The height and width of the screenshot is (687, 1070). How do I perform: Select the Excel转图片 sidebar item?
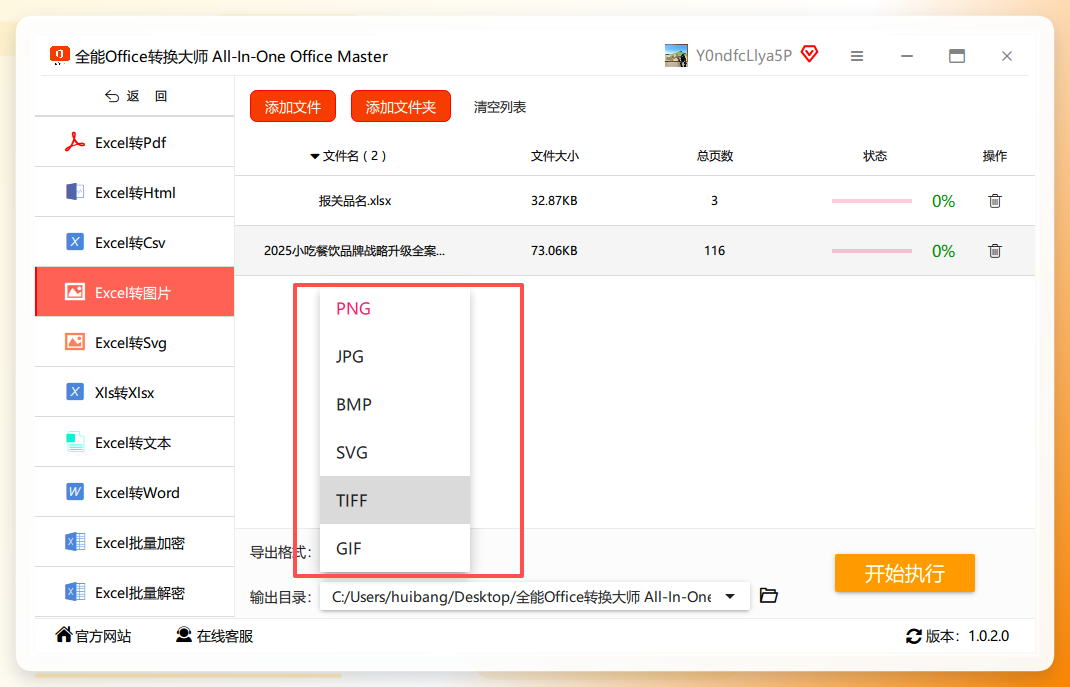click(x=134, y=292)
